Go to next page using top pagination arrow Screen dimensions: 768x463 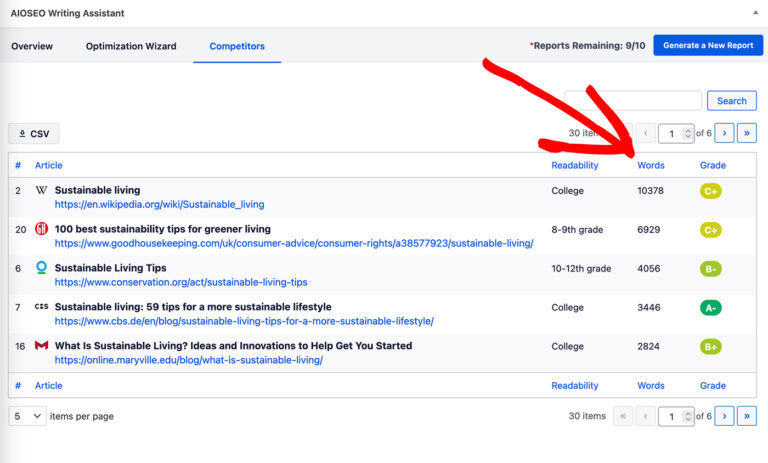pos(725,133)
